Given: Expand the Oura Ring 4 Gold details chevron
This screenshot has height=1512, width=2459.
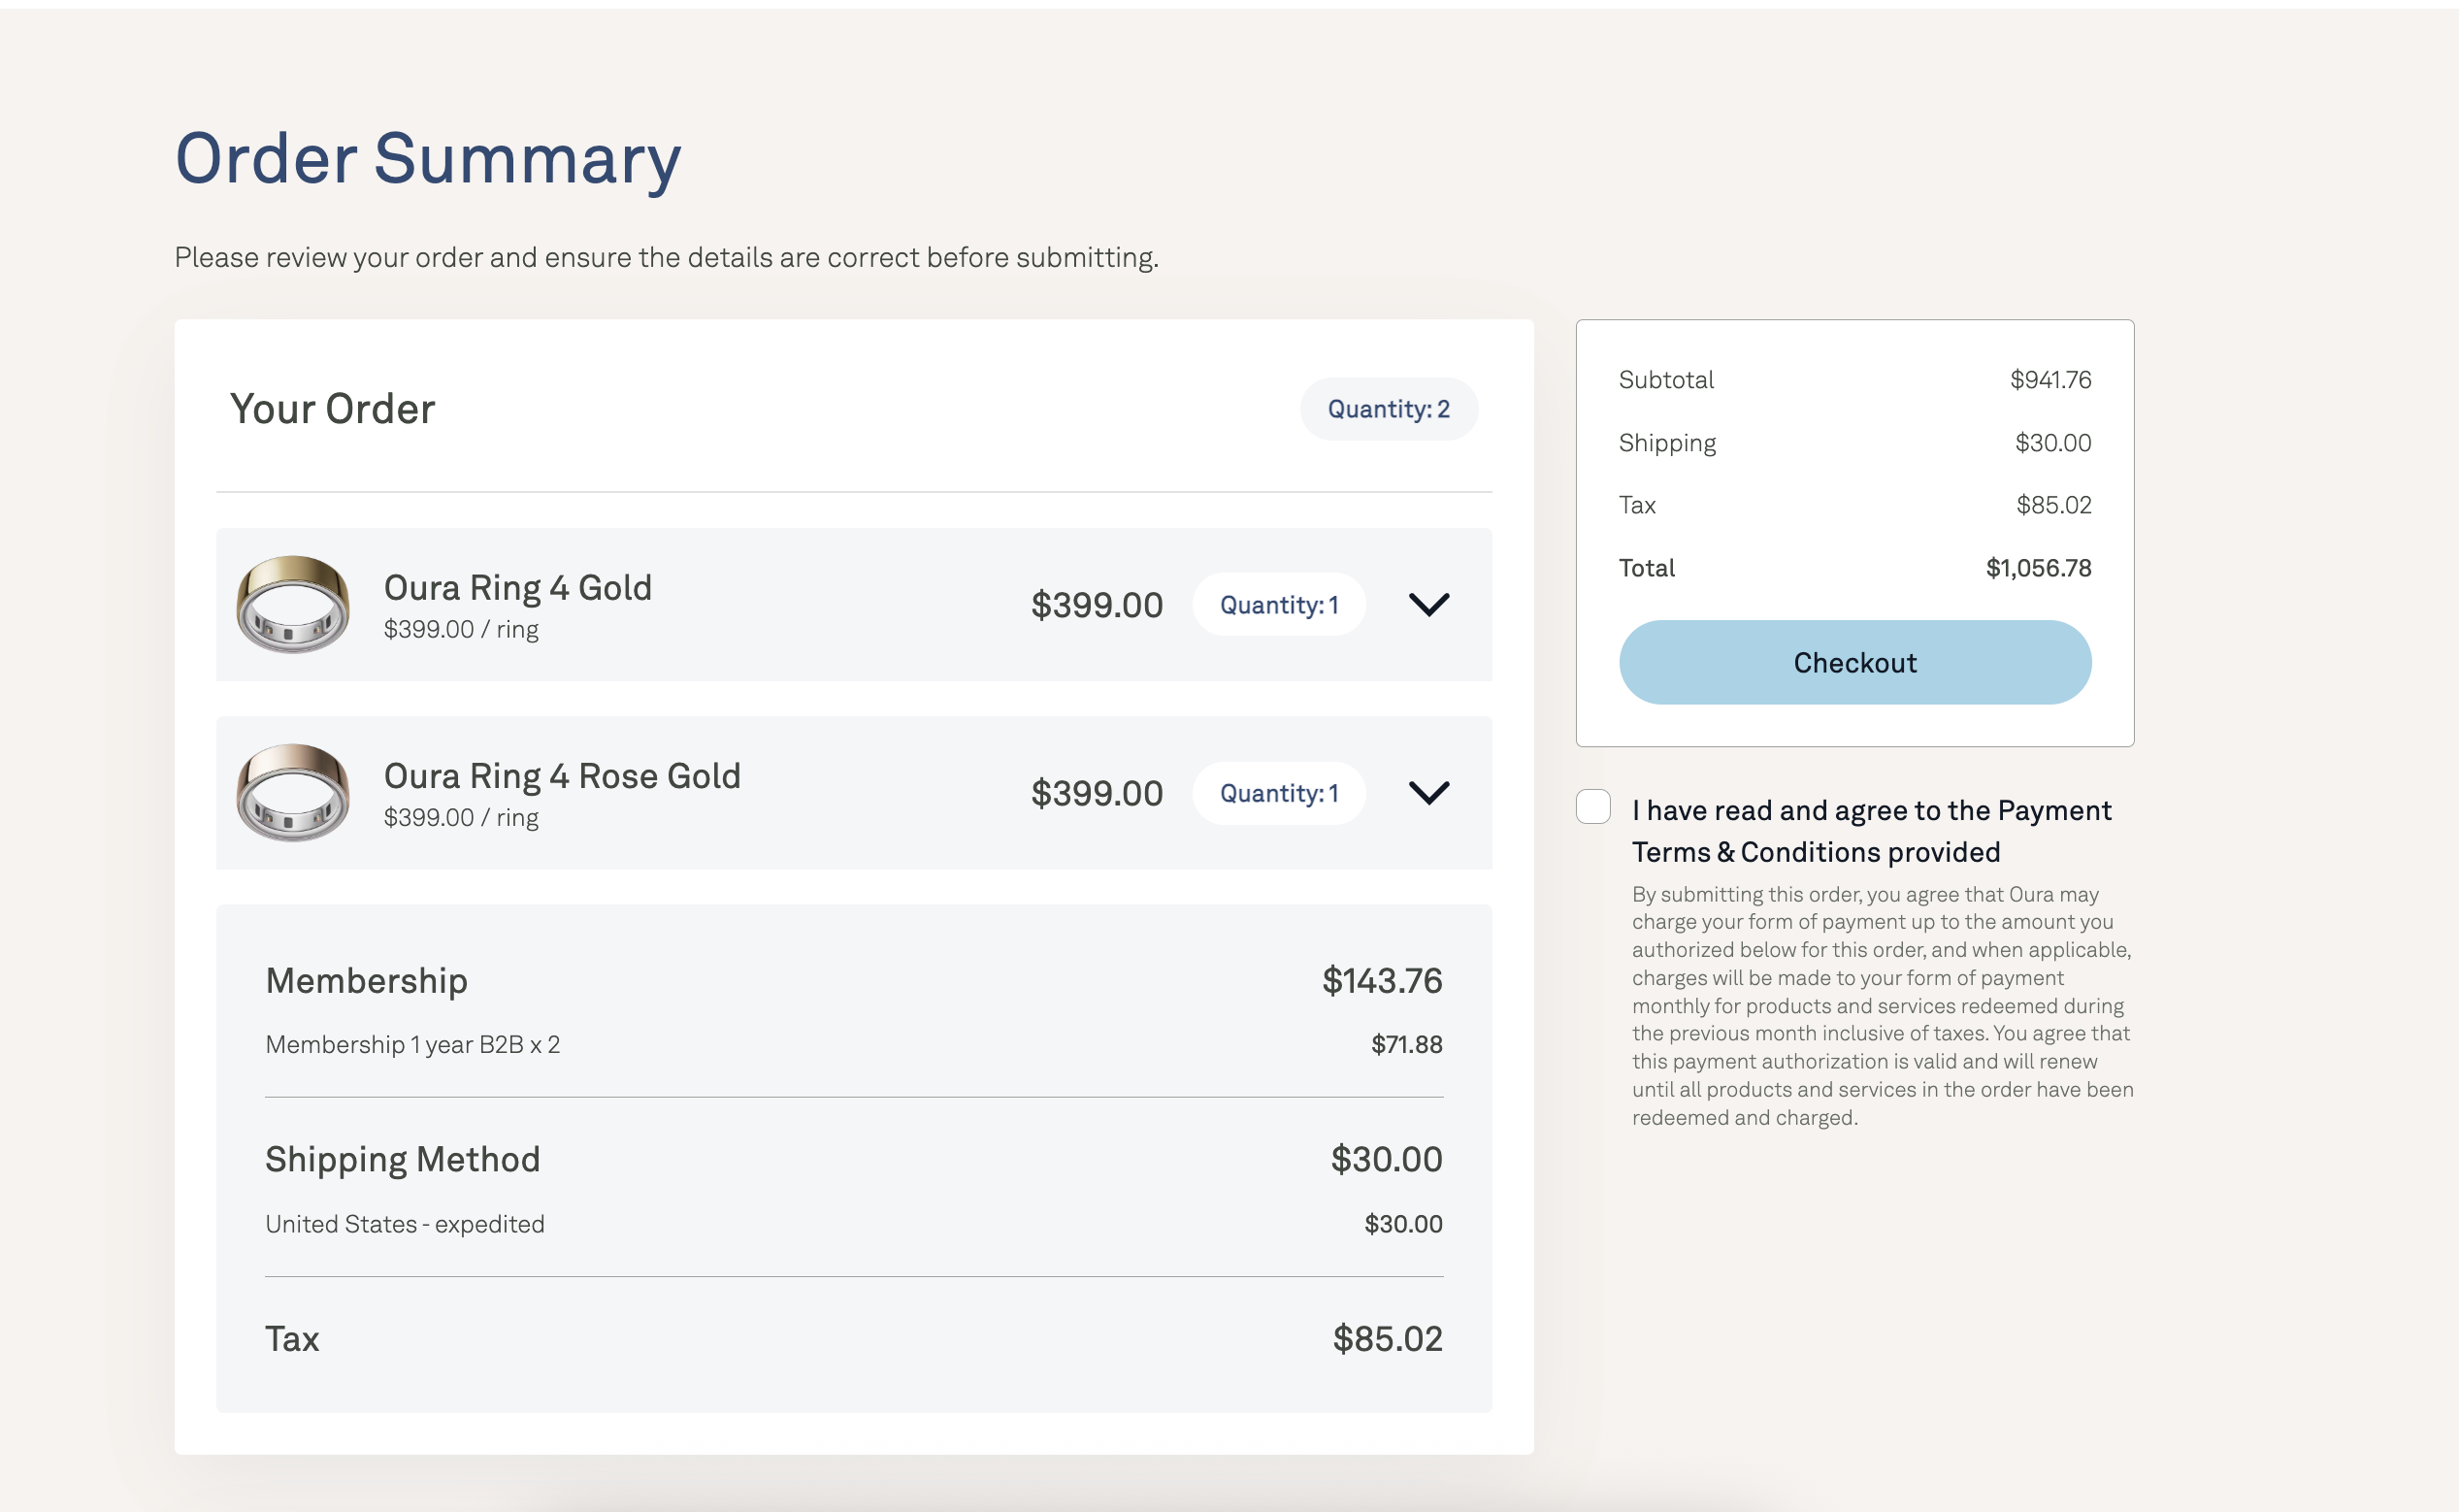Looking at the screenshot, I should point(1429,604).
